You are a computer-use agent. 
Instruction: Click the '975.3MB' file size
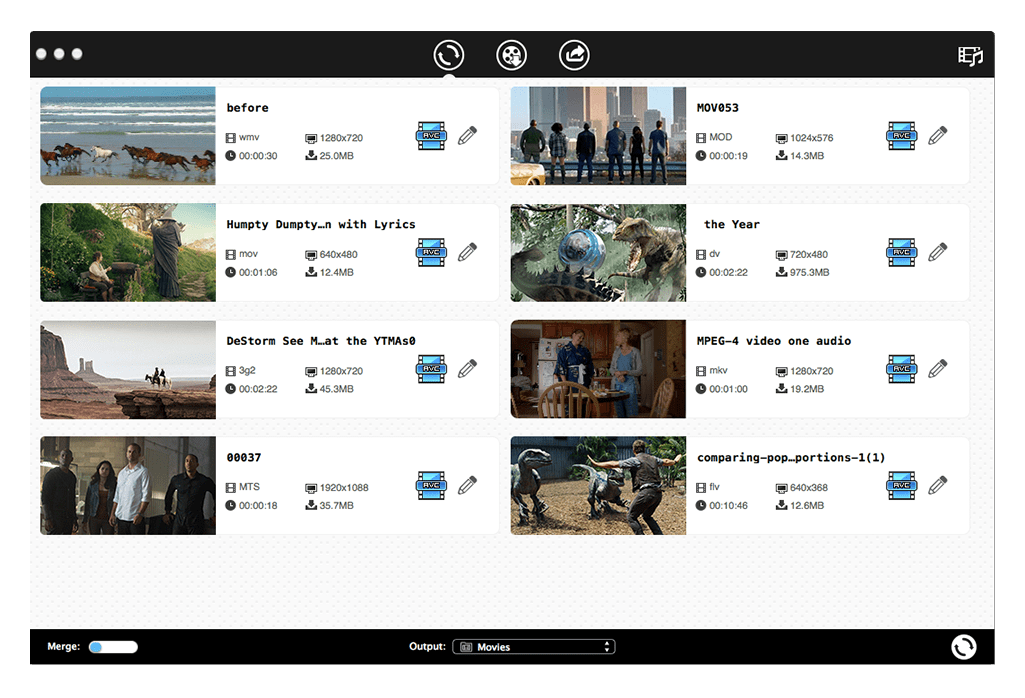809,273
